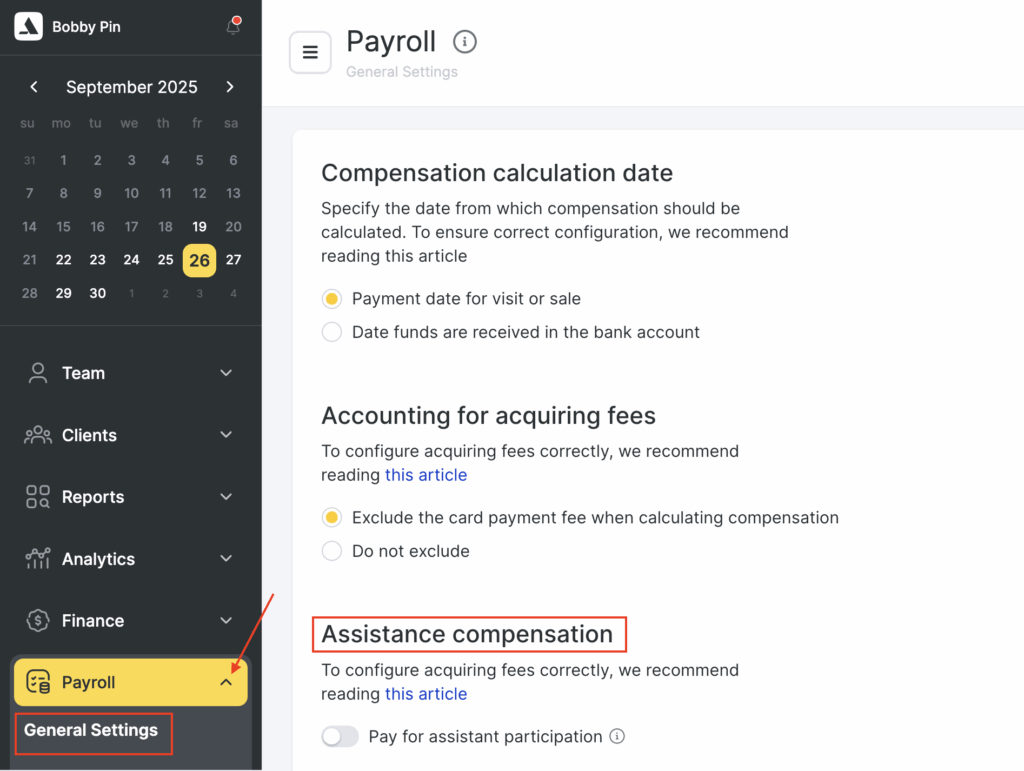Collapse the Payroll section chevron
This screenshot has width=1024, height=771.
coord(226,683)
